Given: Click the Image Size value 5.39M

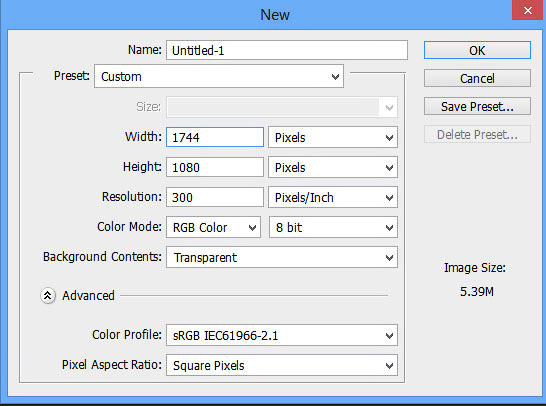Looking at the screenshot, I should click(x=477, y=291).
